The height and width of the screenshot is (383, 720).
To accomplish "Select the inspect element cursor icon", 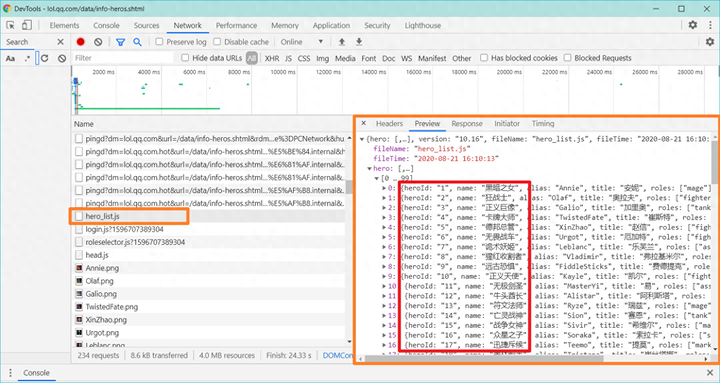I will tap(10, 25).
